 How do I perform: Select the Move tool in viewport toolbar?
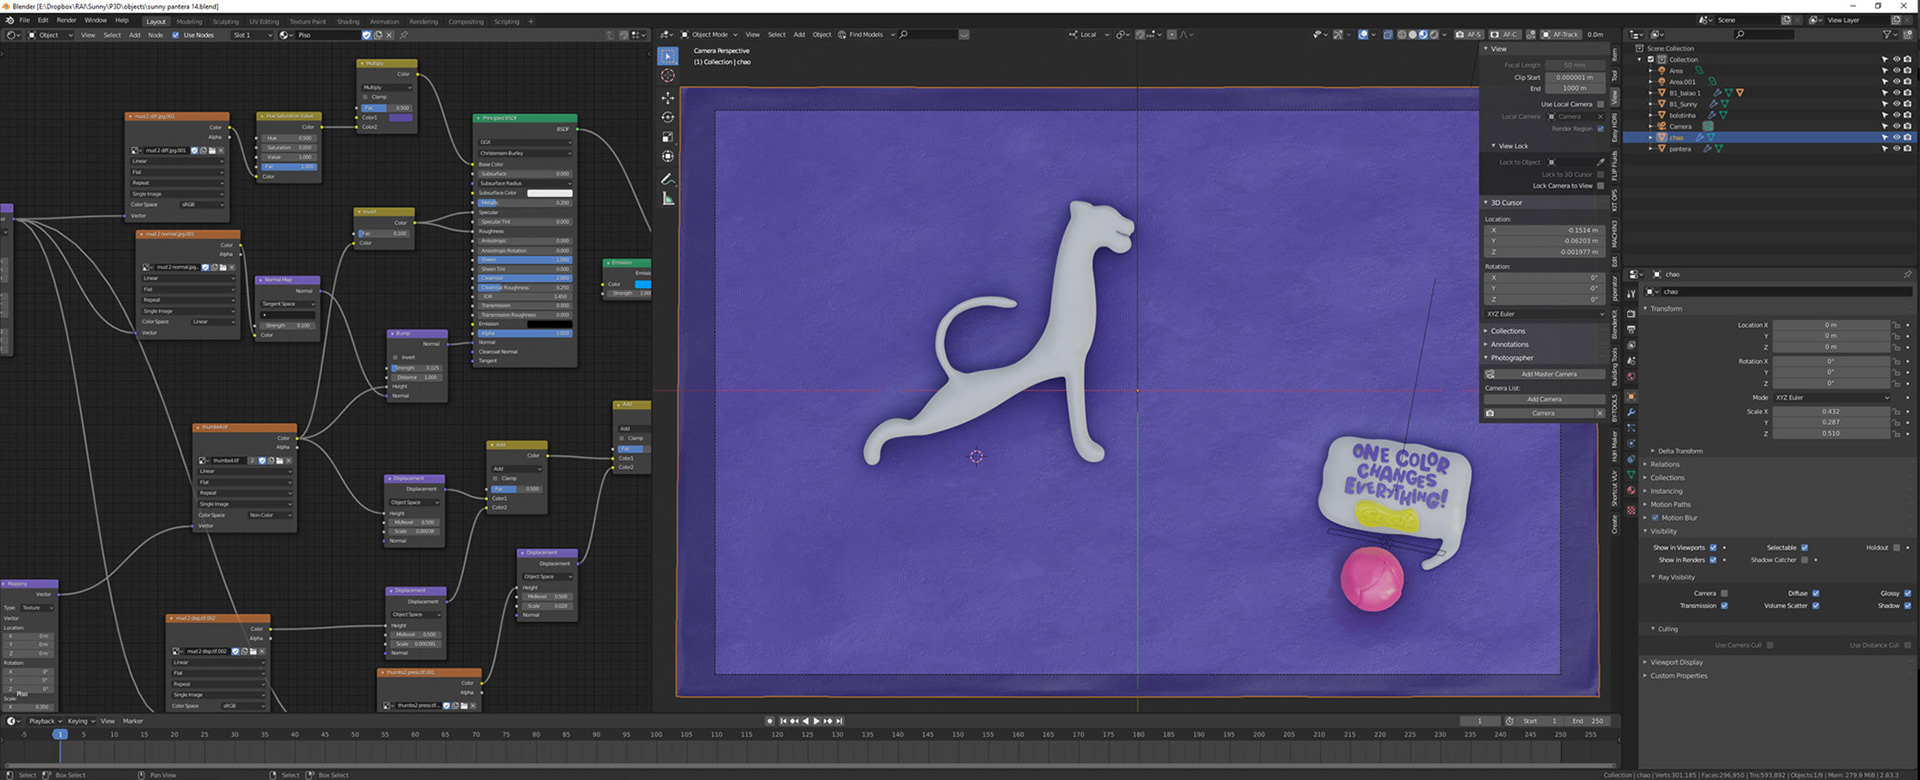click(x=667, y=98)
